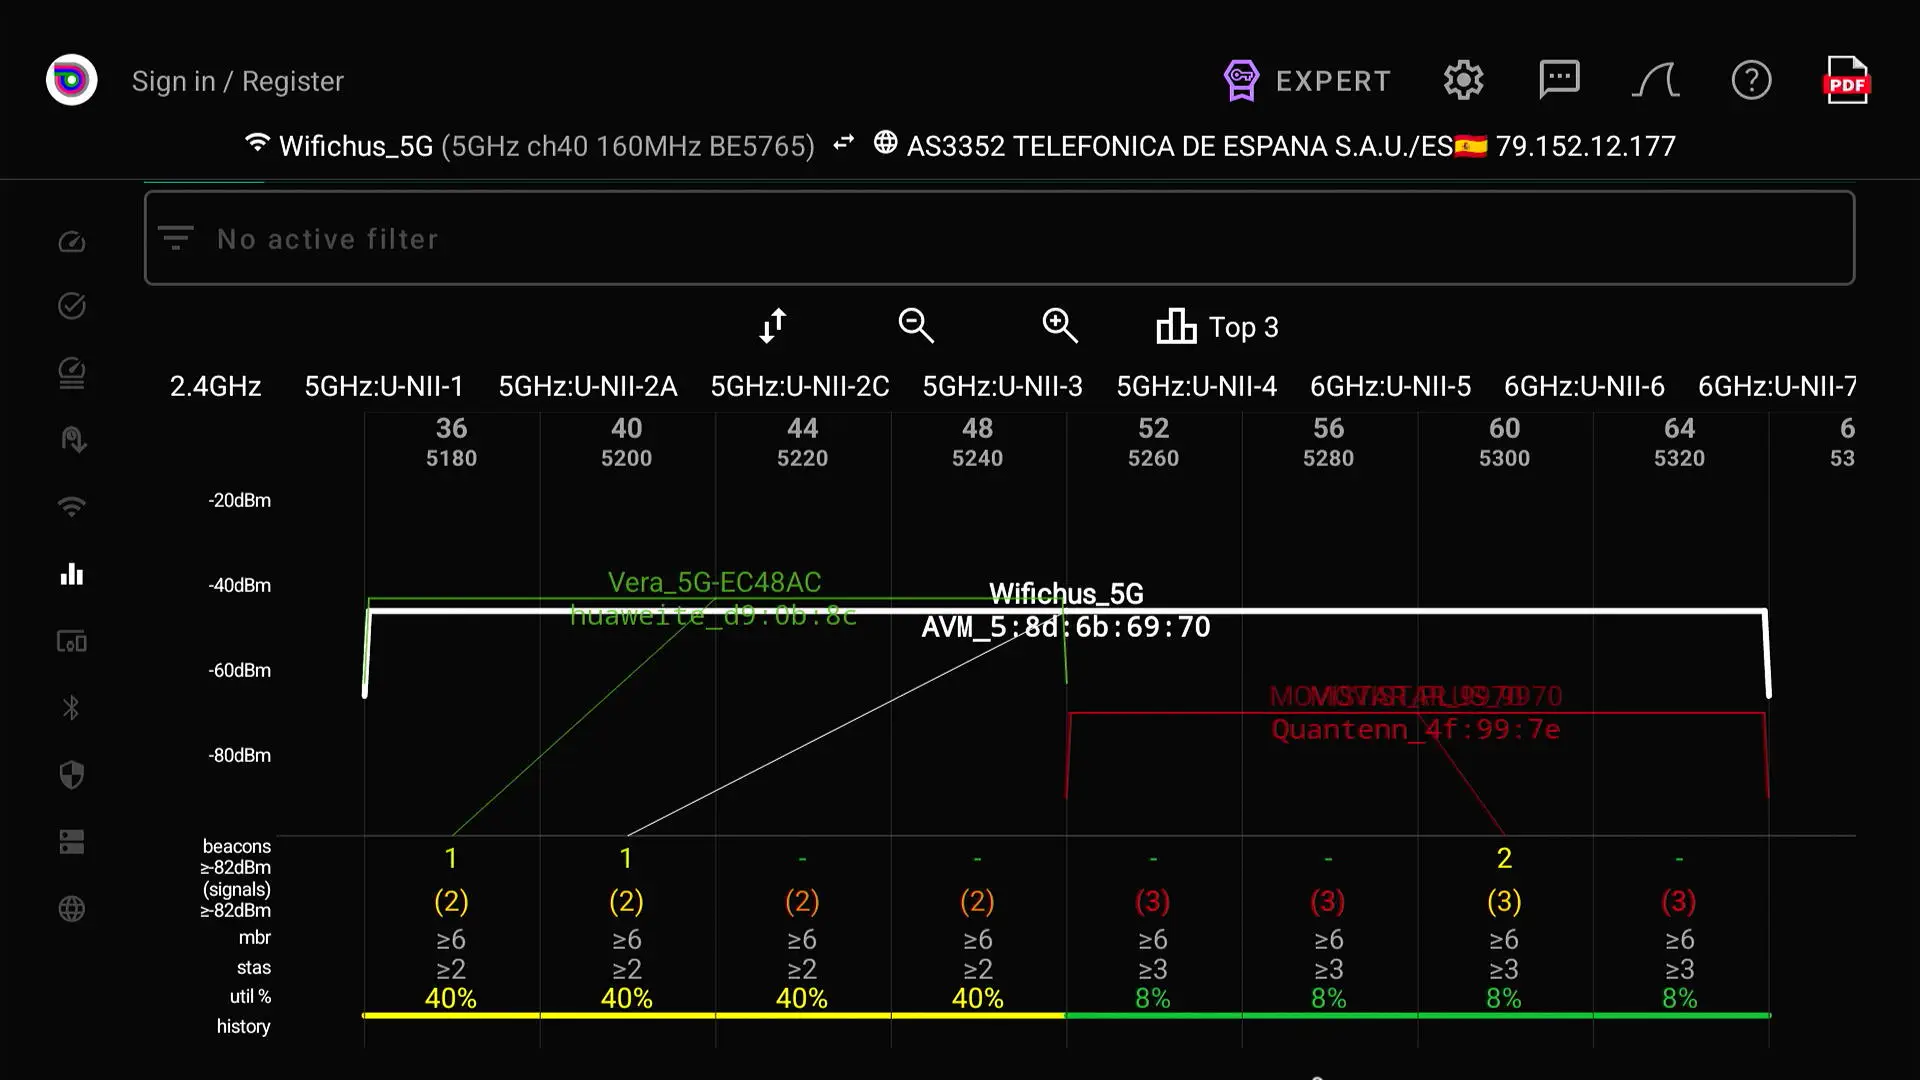Viewport: 1920px width, 1080px height.
Task: Switch to 5GHz:U-NII-4 tab
Action: (x=1196, y=386)
